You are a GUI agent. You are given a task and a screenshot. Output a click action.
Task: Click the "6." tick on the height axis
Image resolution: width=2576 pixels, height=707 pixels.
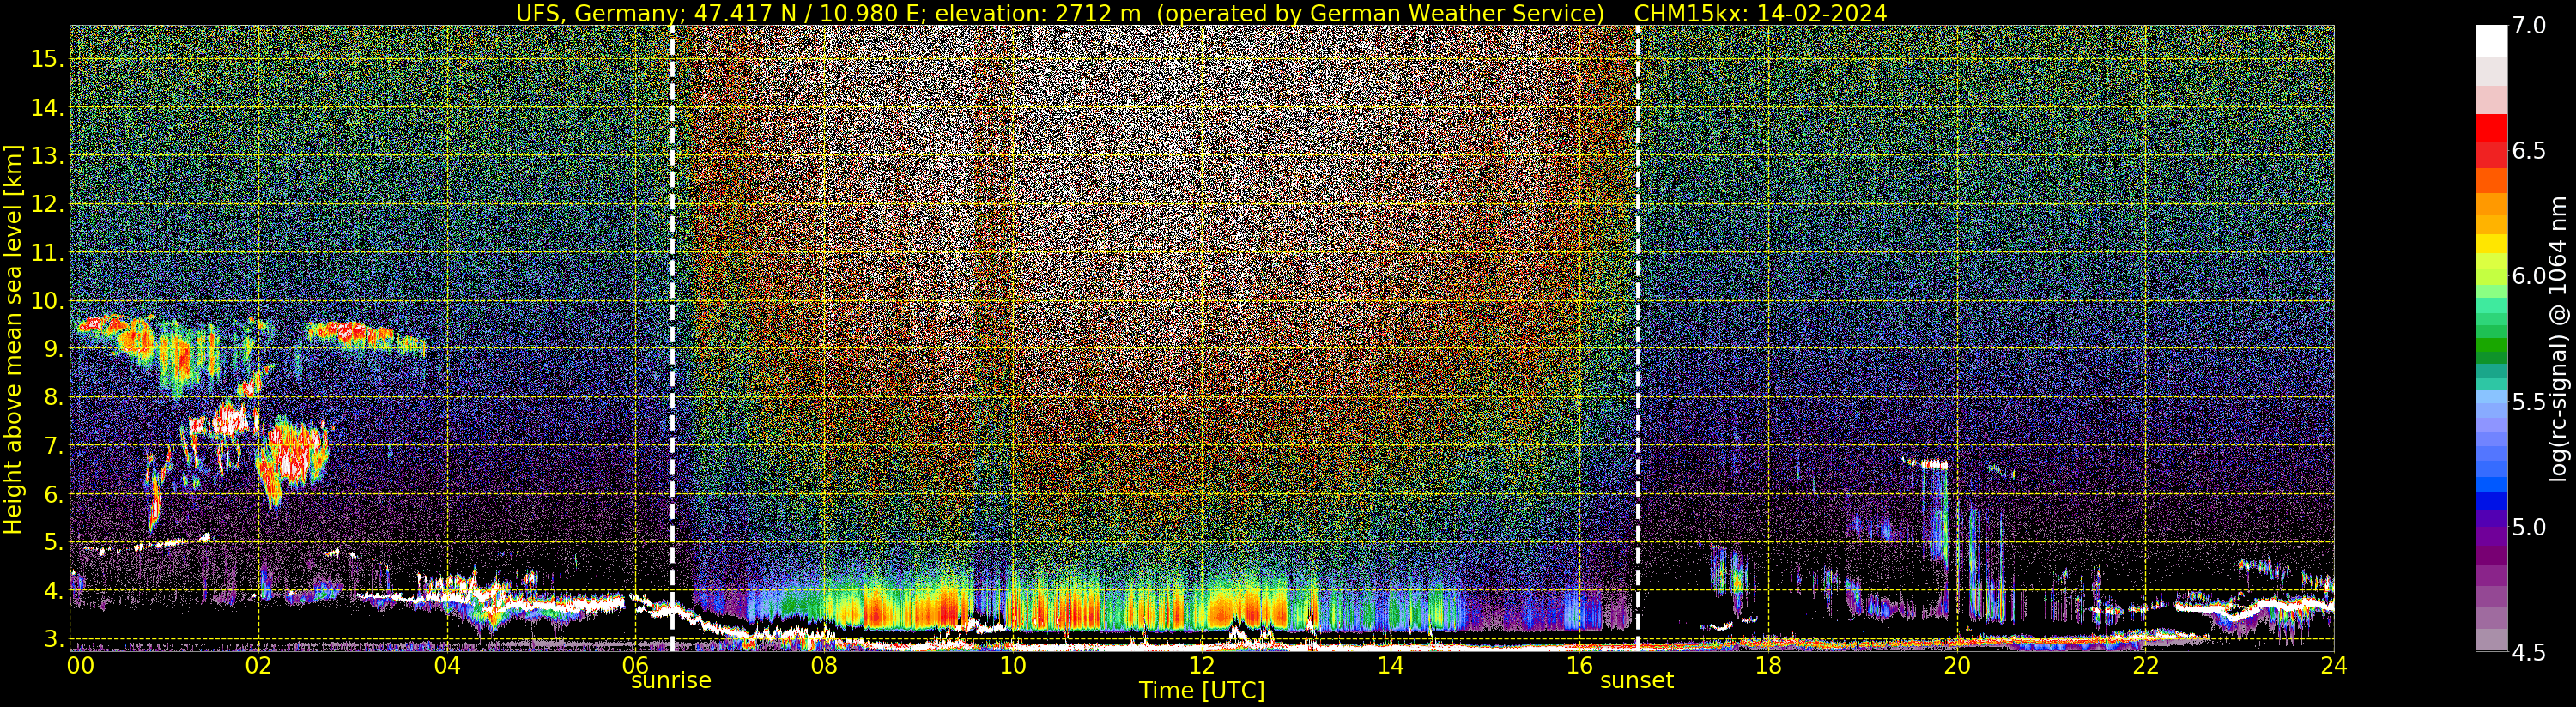tap(53, 494)
